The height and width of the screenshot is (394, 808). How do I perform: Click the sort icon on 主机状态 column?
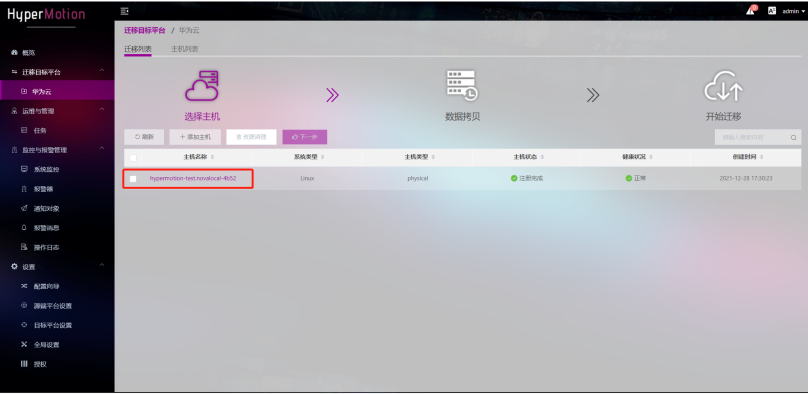(x=543, y=157)
